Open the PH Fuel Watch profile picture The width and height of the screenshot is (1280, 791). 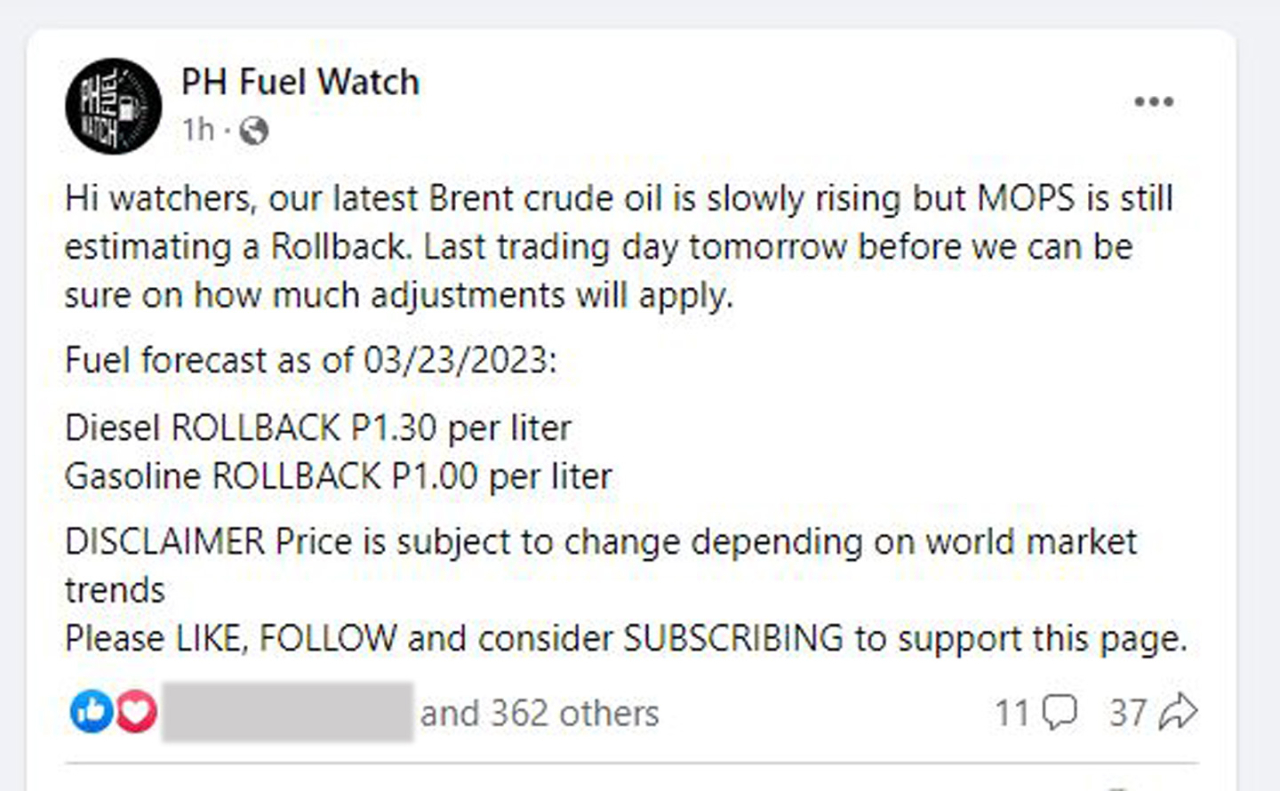(113, 106)
